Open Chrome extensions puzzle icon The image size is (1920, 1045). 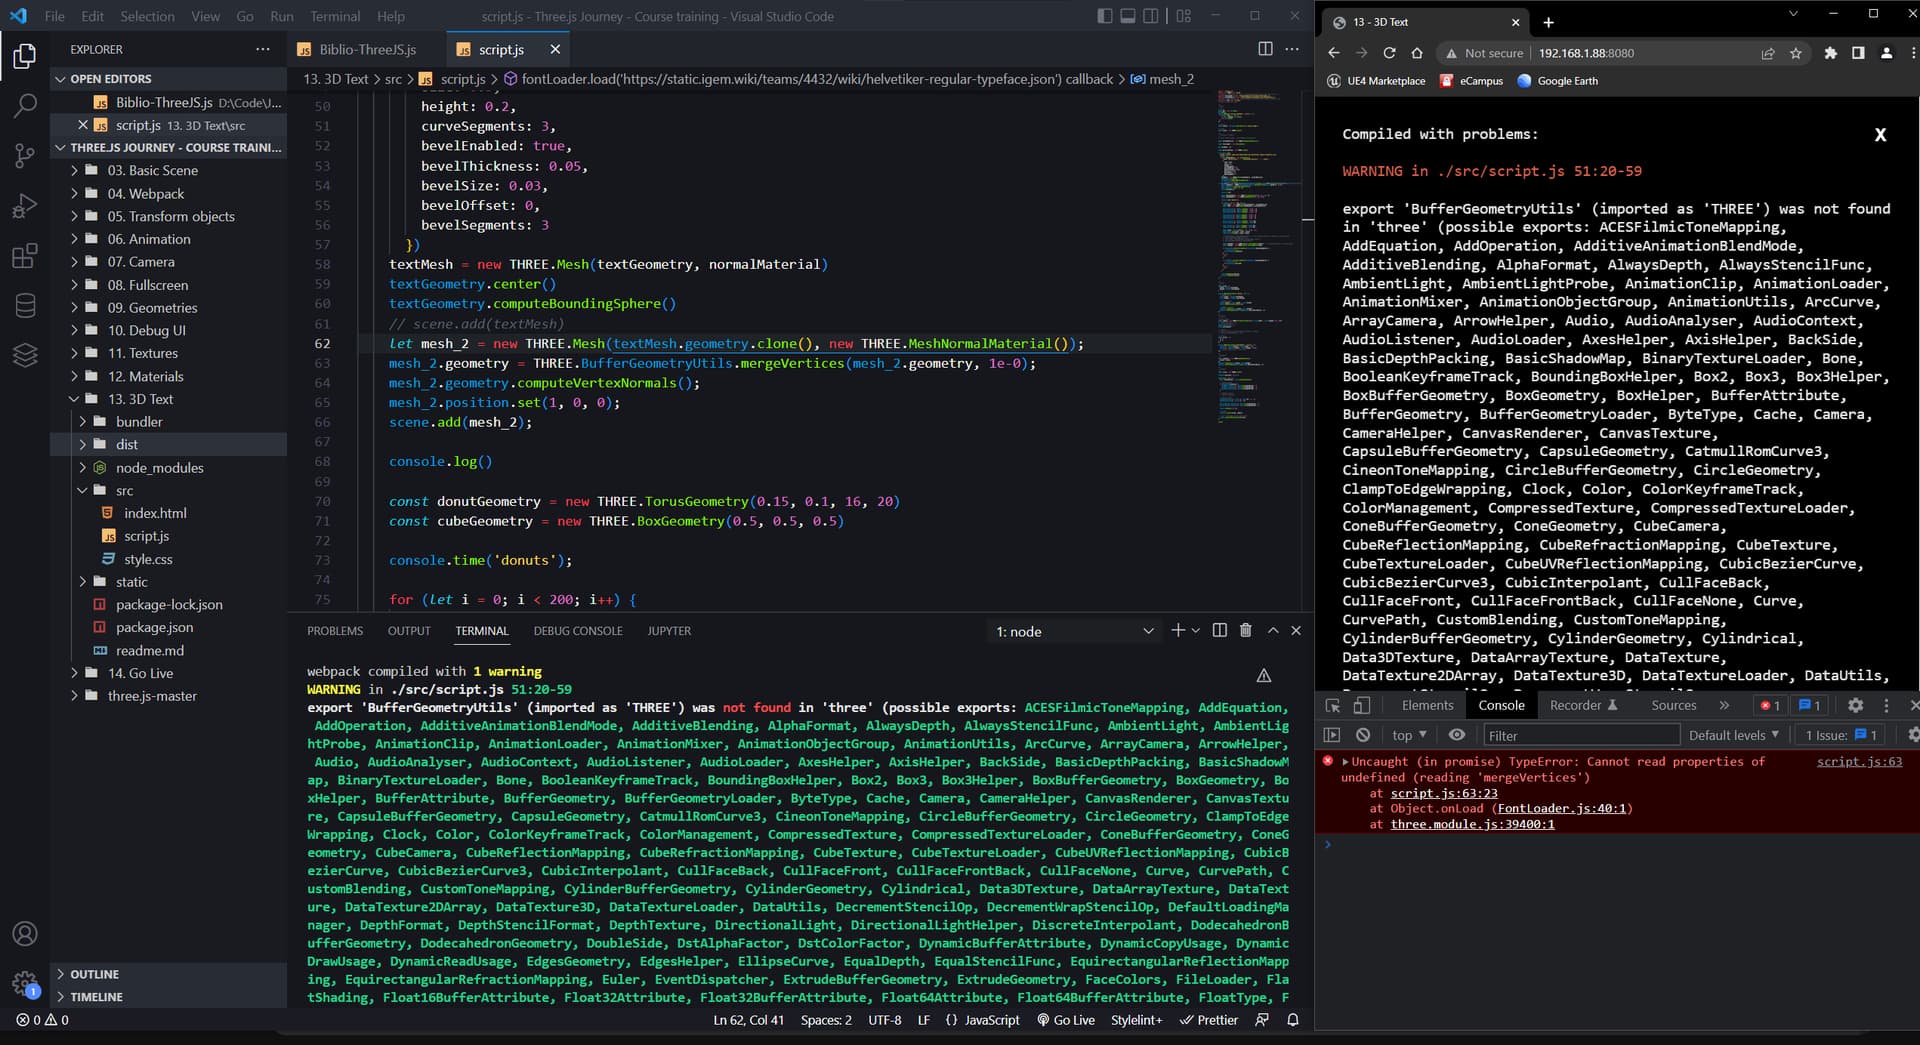pos(1830,53)
